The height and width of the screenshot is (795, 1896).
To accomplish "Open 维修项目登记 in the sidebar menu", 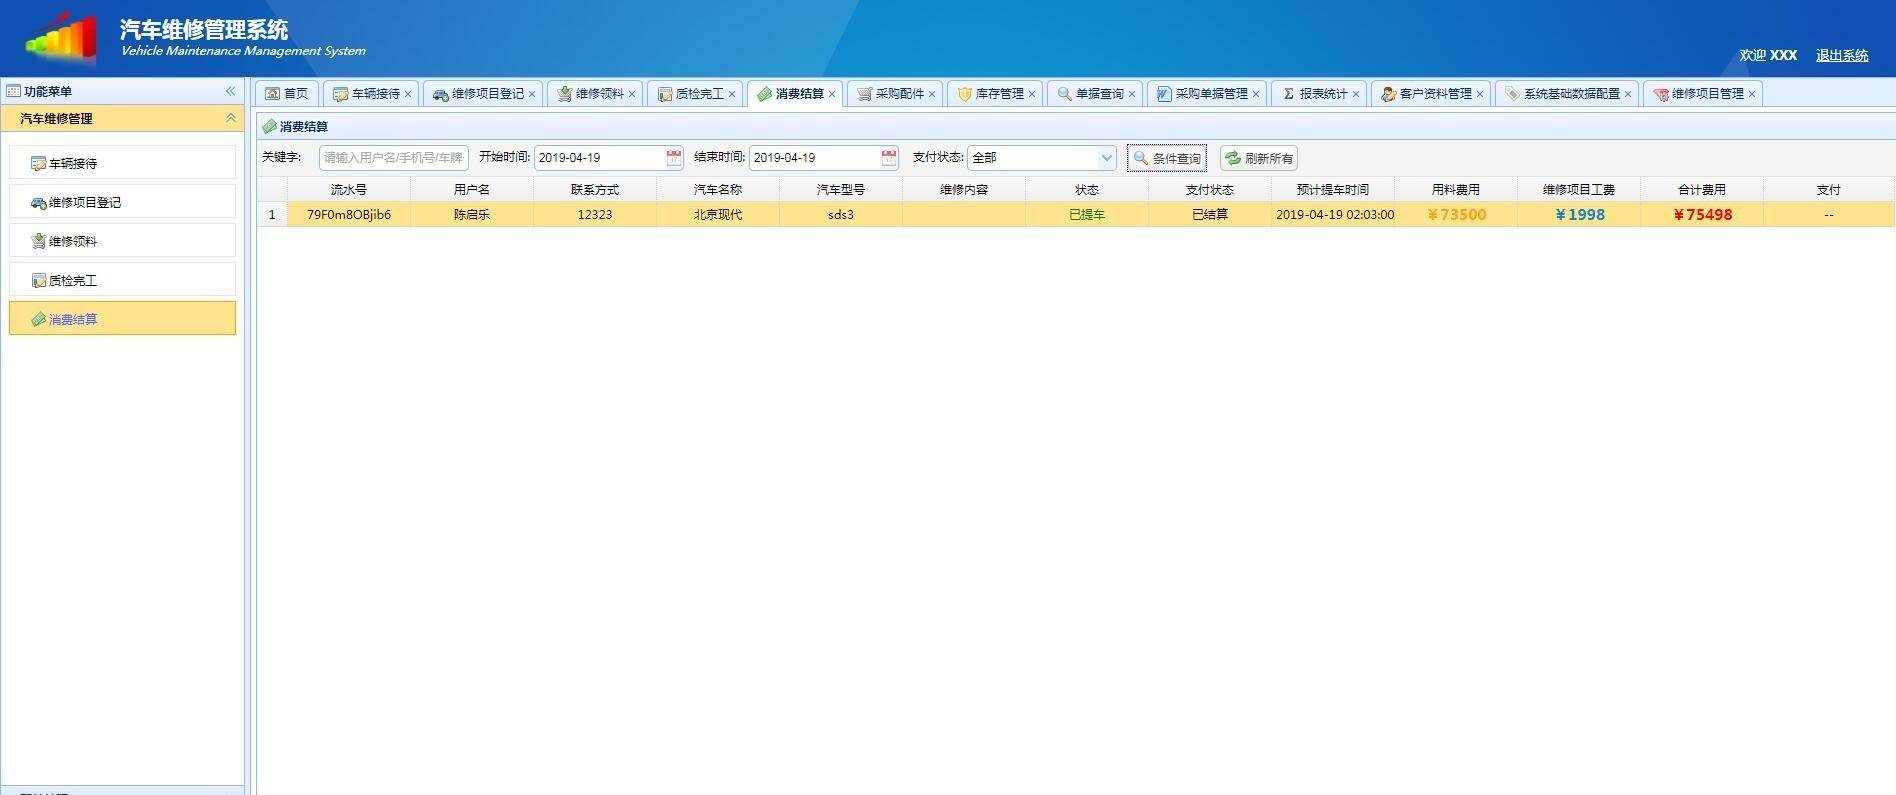I will 122,202.
